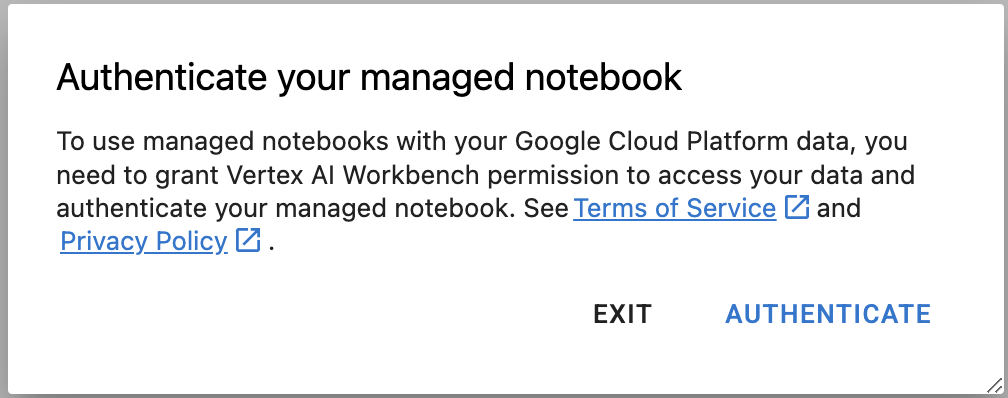1008x398 pixels.
Task: Click the EXIT button
Action: coord(622,314)
